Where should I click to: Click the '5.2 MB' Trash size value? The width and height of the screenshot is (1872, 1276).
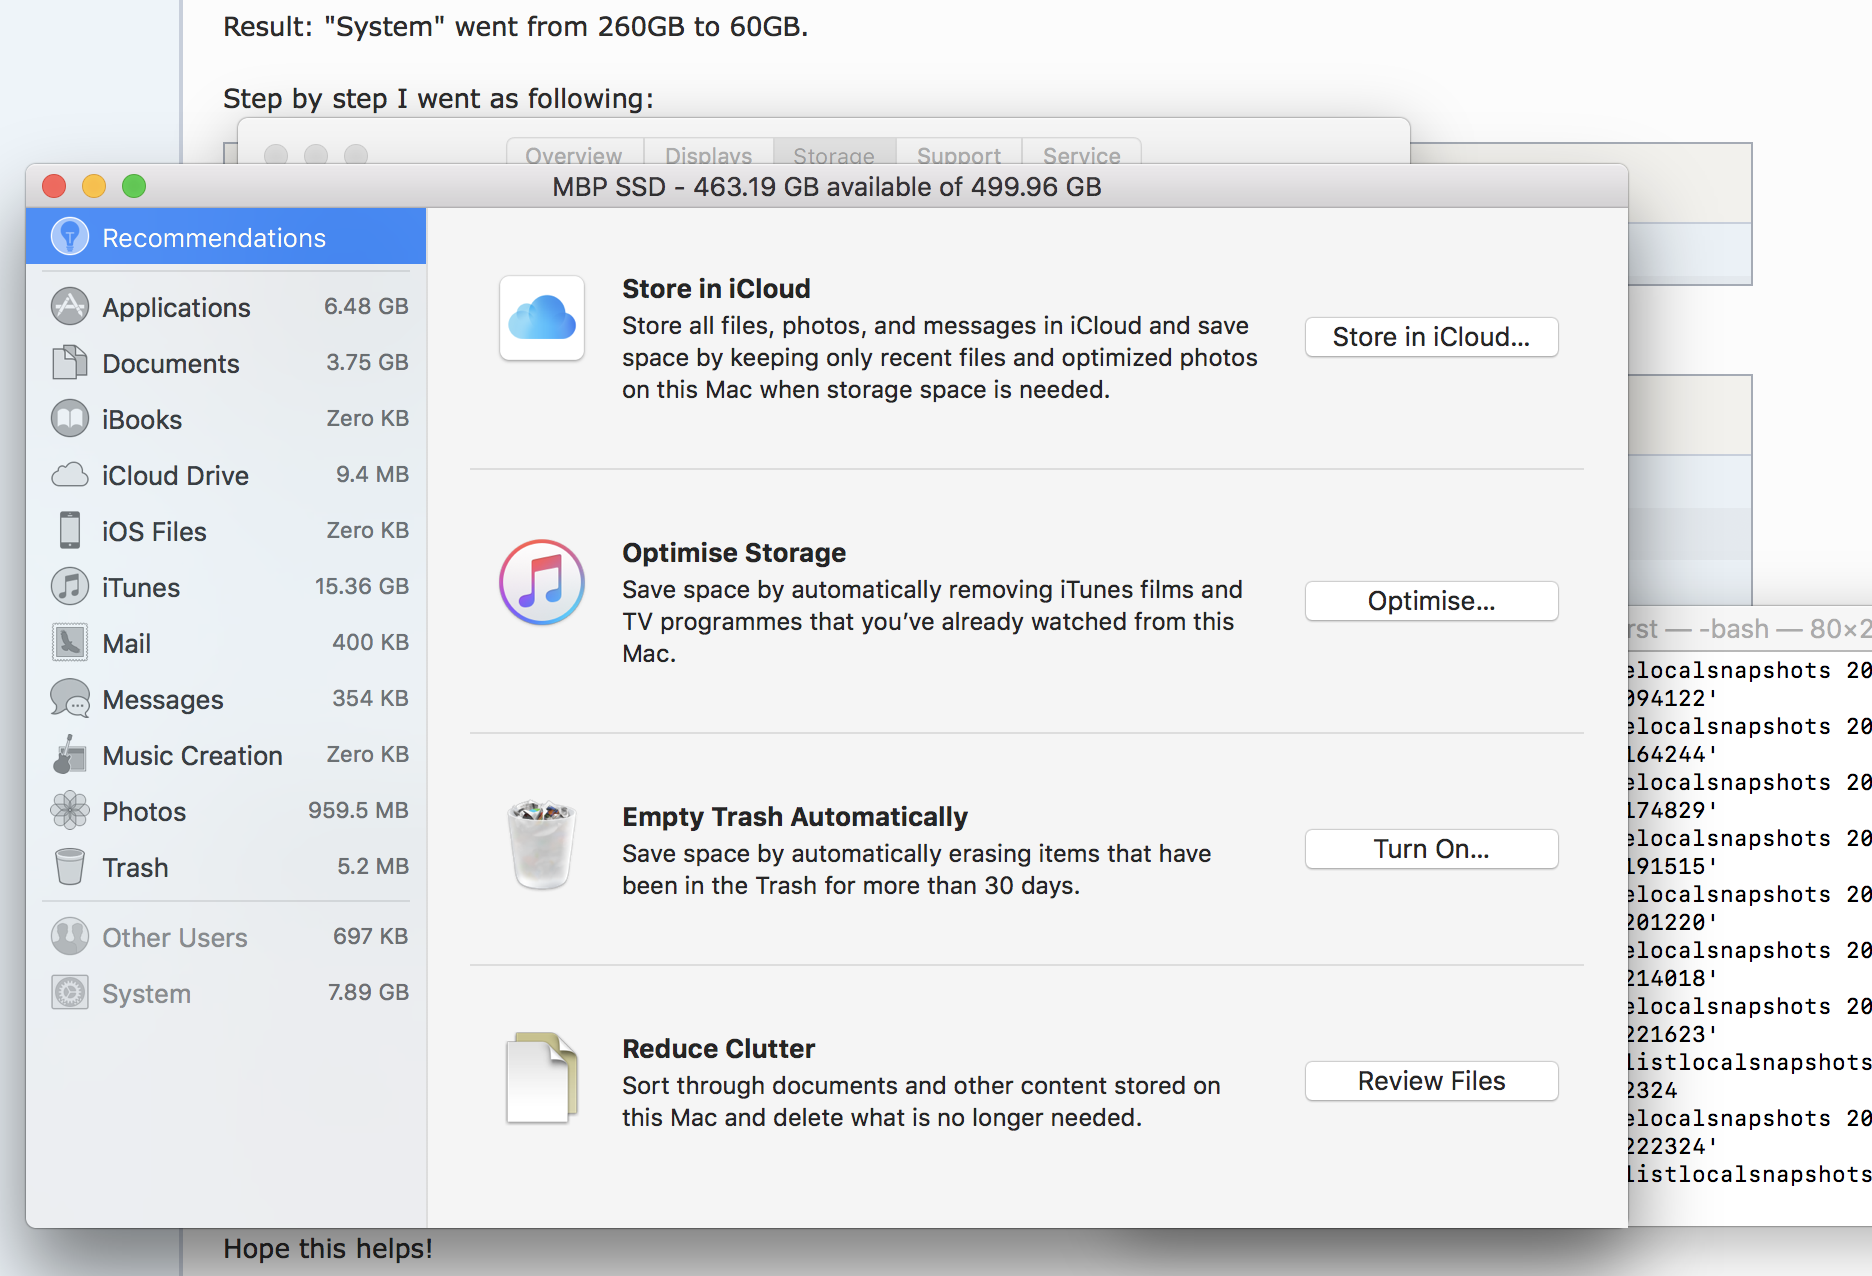click(x=373, y=866)
